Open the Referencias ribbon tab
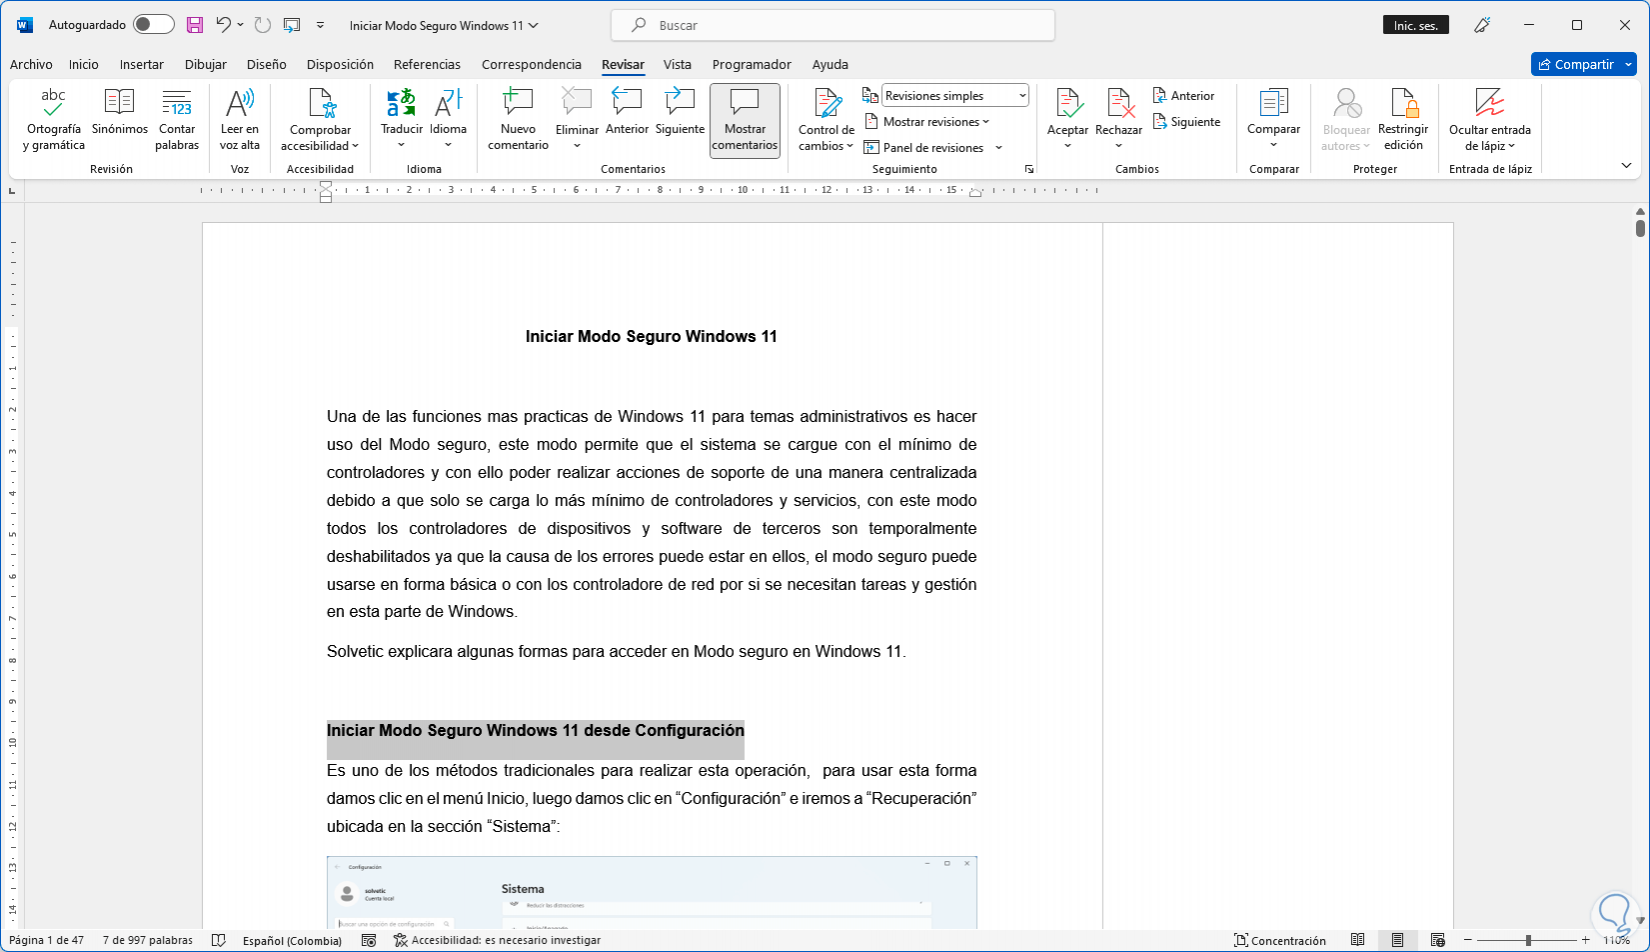 point(427,64)
